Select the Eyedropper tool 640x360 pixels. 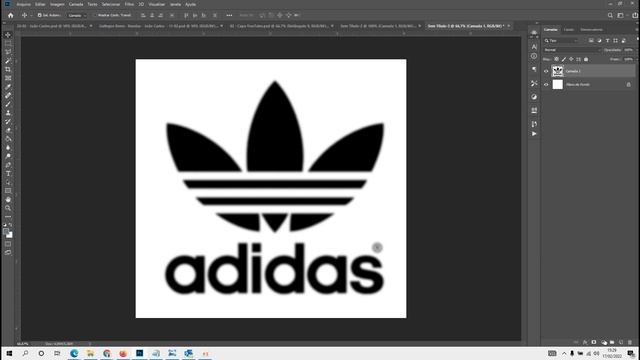[8, 87]
